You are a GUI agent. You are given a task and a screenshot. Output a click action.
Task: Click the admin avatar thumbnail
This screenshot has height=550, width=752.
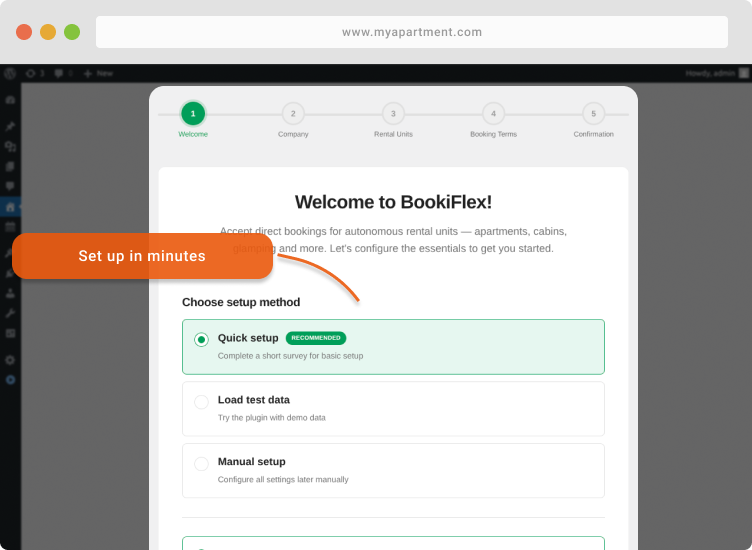point(744,73)
